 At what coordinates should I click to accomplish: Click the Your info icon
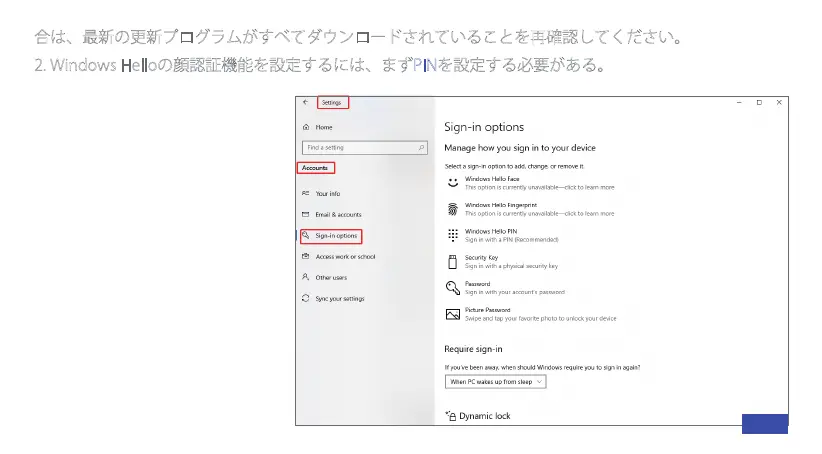coord(306,193)
